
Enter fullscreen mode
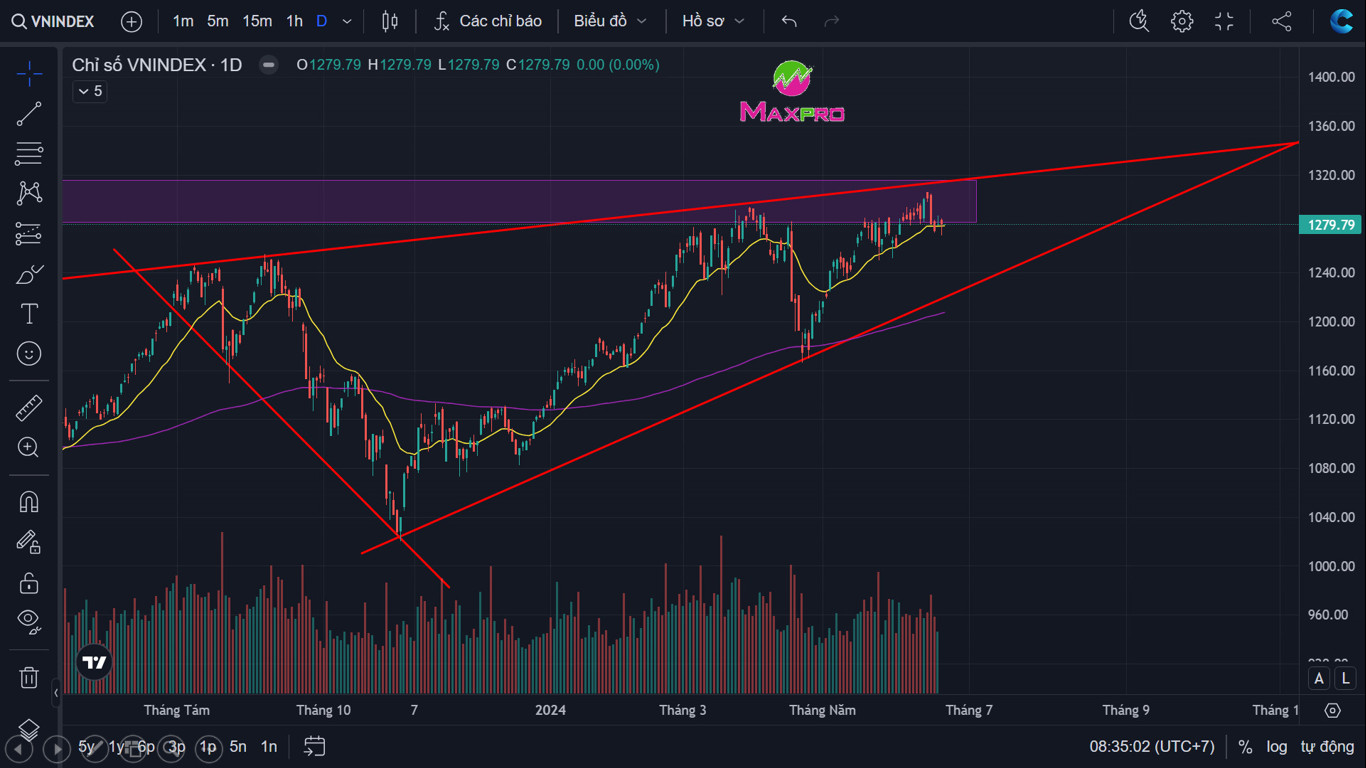click(x=1224, y=21)
